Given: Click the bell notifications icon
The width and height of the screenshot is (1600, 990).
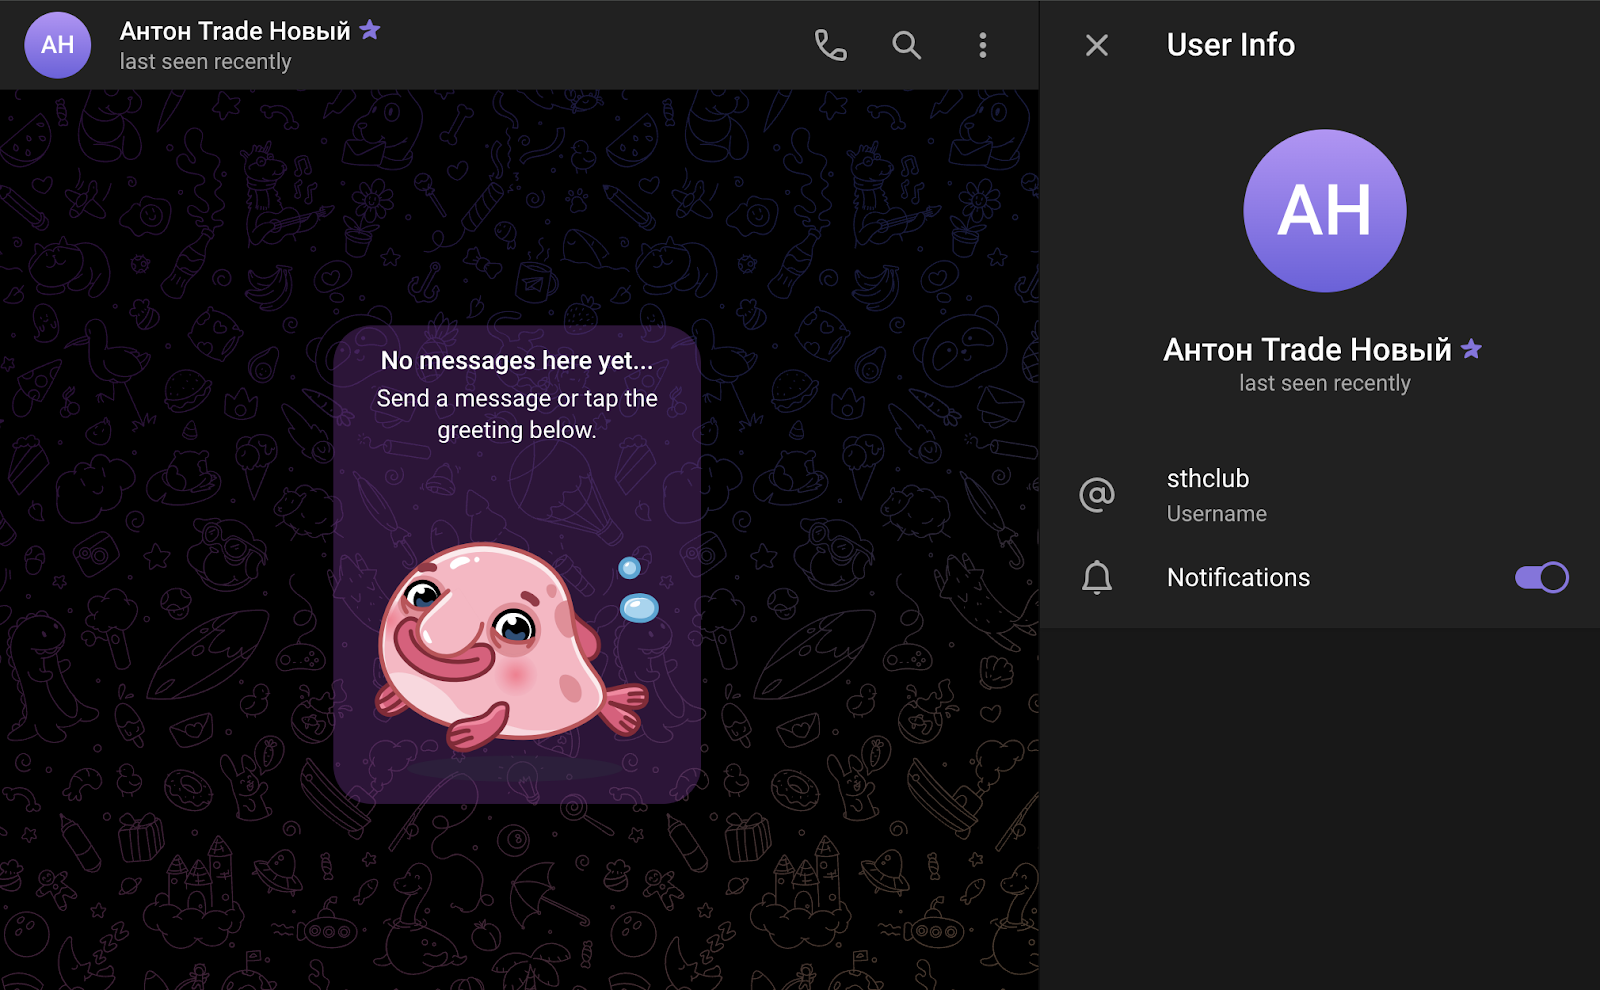Looking at the screenshot, I should pos(1097,577).
